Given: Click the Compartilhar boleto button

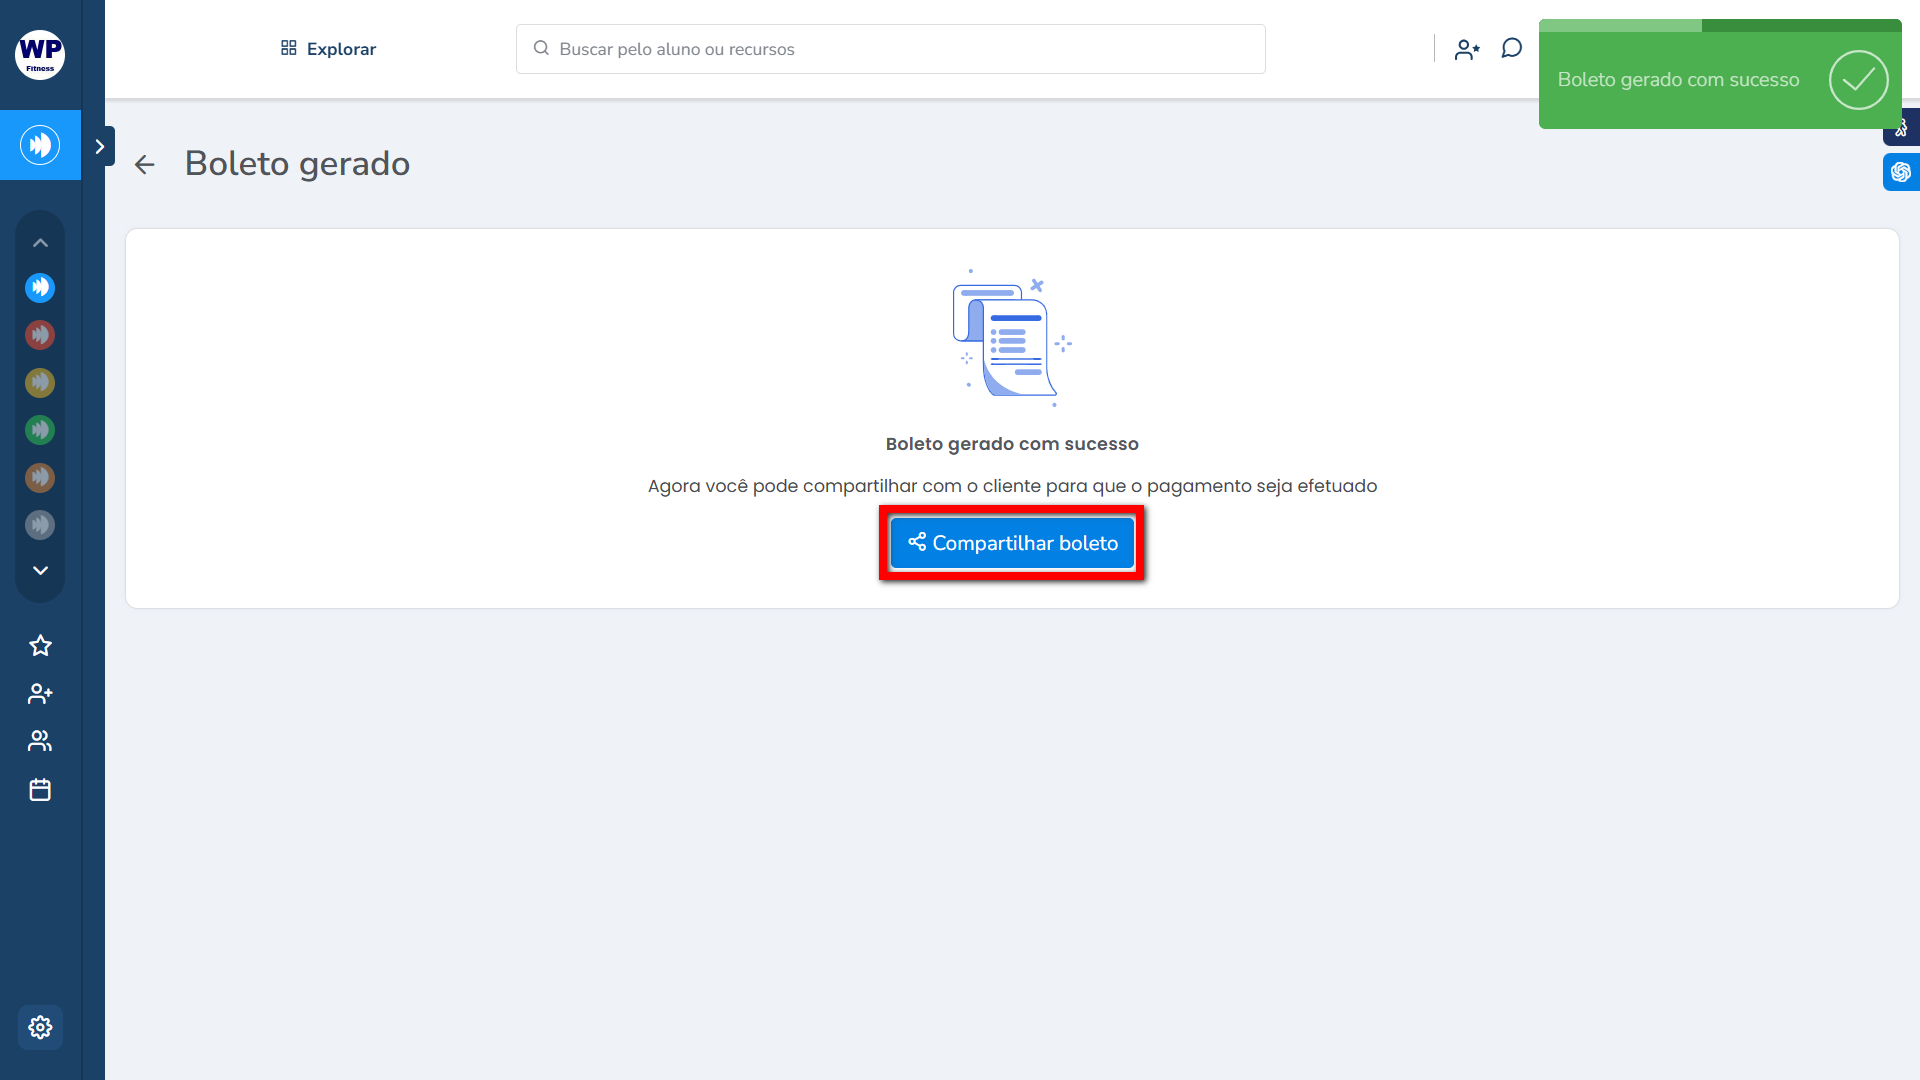Looking at the screenshot, I should point(1012,543).
